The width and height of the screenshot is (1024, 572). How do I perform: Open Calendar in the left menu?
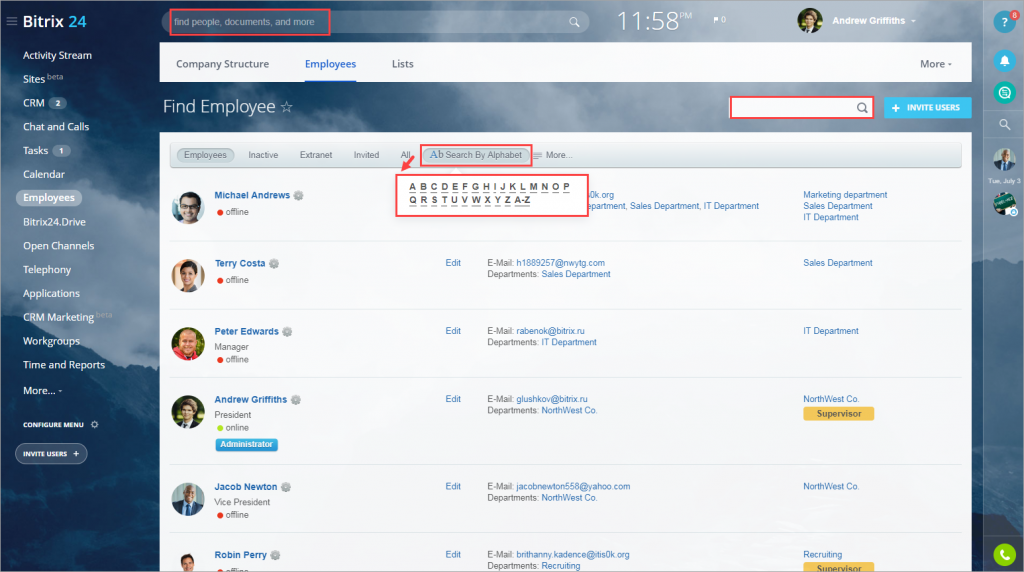click(44, 174)
